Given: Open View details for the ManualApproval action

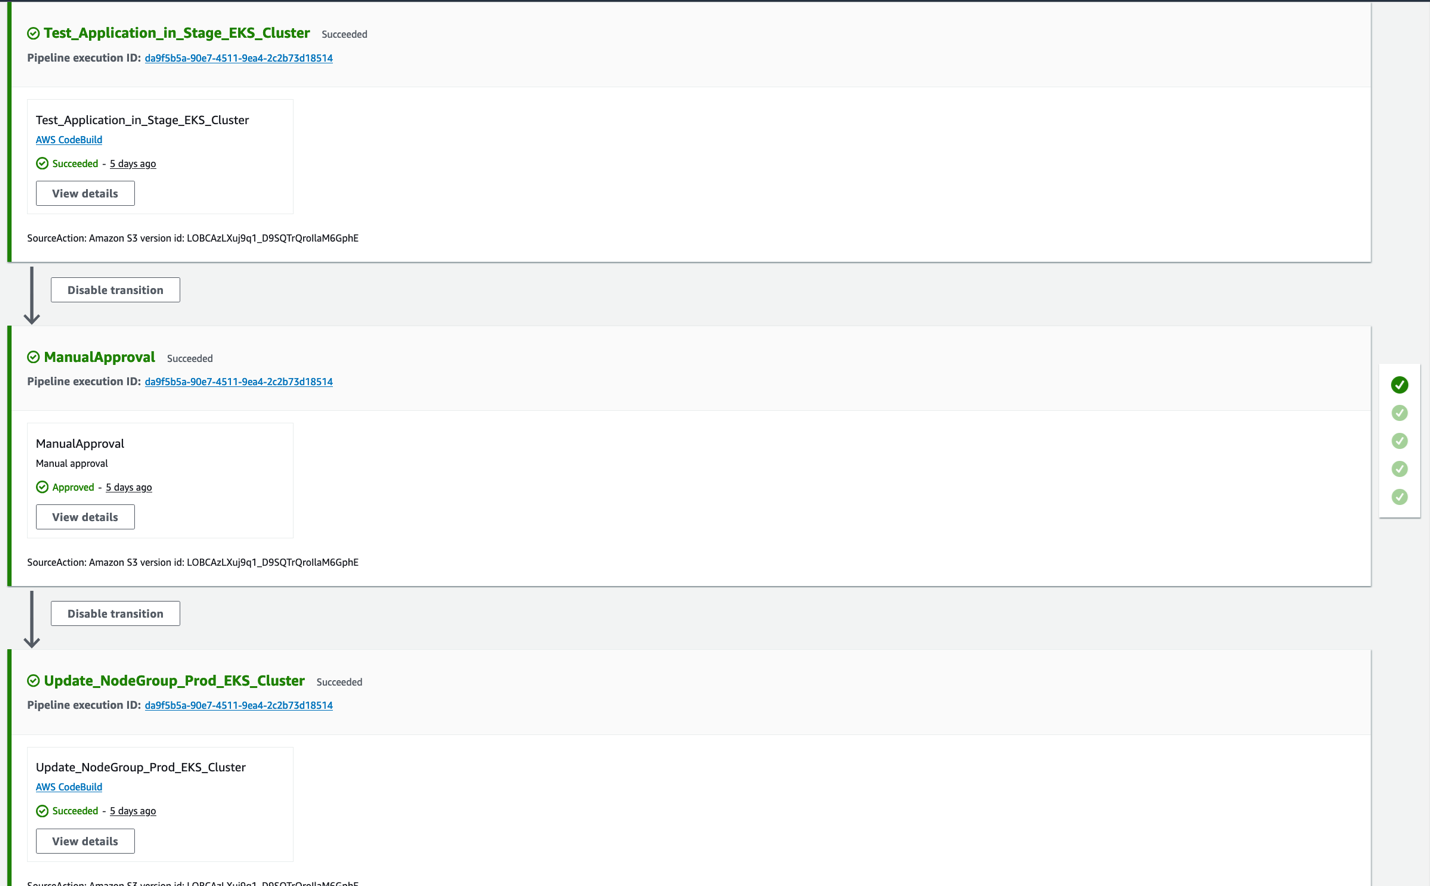Looking at the screenshot, I should (x=84, y=516).
